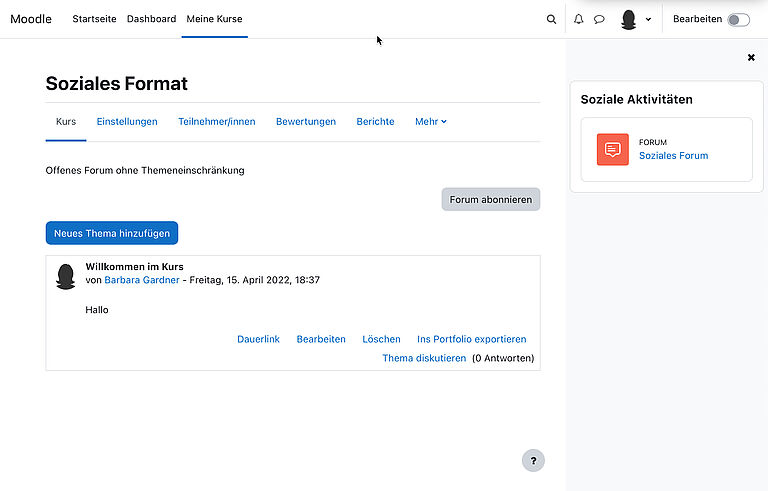Open the Soziales Forum link

pos(673,156)
